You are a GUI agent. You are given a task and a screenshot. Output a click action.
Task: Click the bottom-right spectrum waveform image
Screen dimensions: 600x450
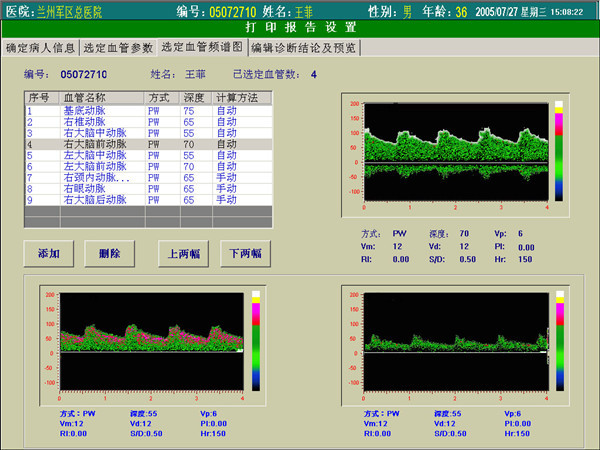click(x=456, y=340)
